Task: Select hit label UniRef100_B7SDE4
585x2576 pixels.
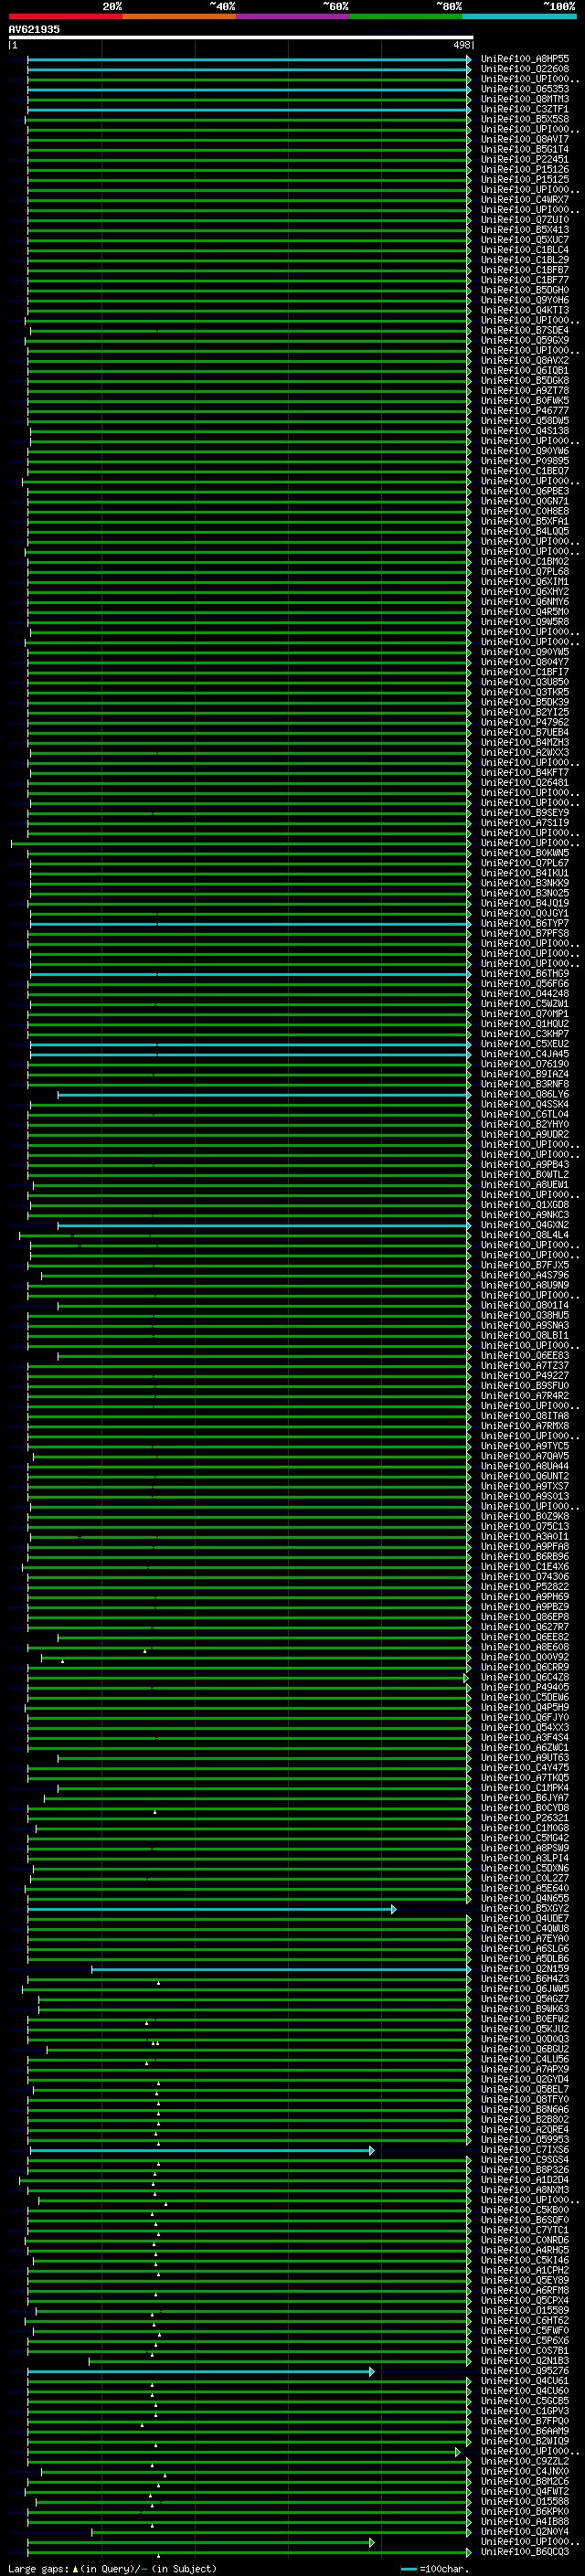Action: [x=525, y=330]
